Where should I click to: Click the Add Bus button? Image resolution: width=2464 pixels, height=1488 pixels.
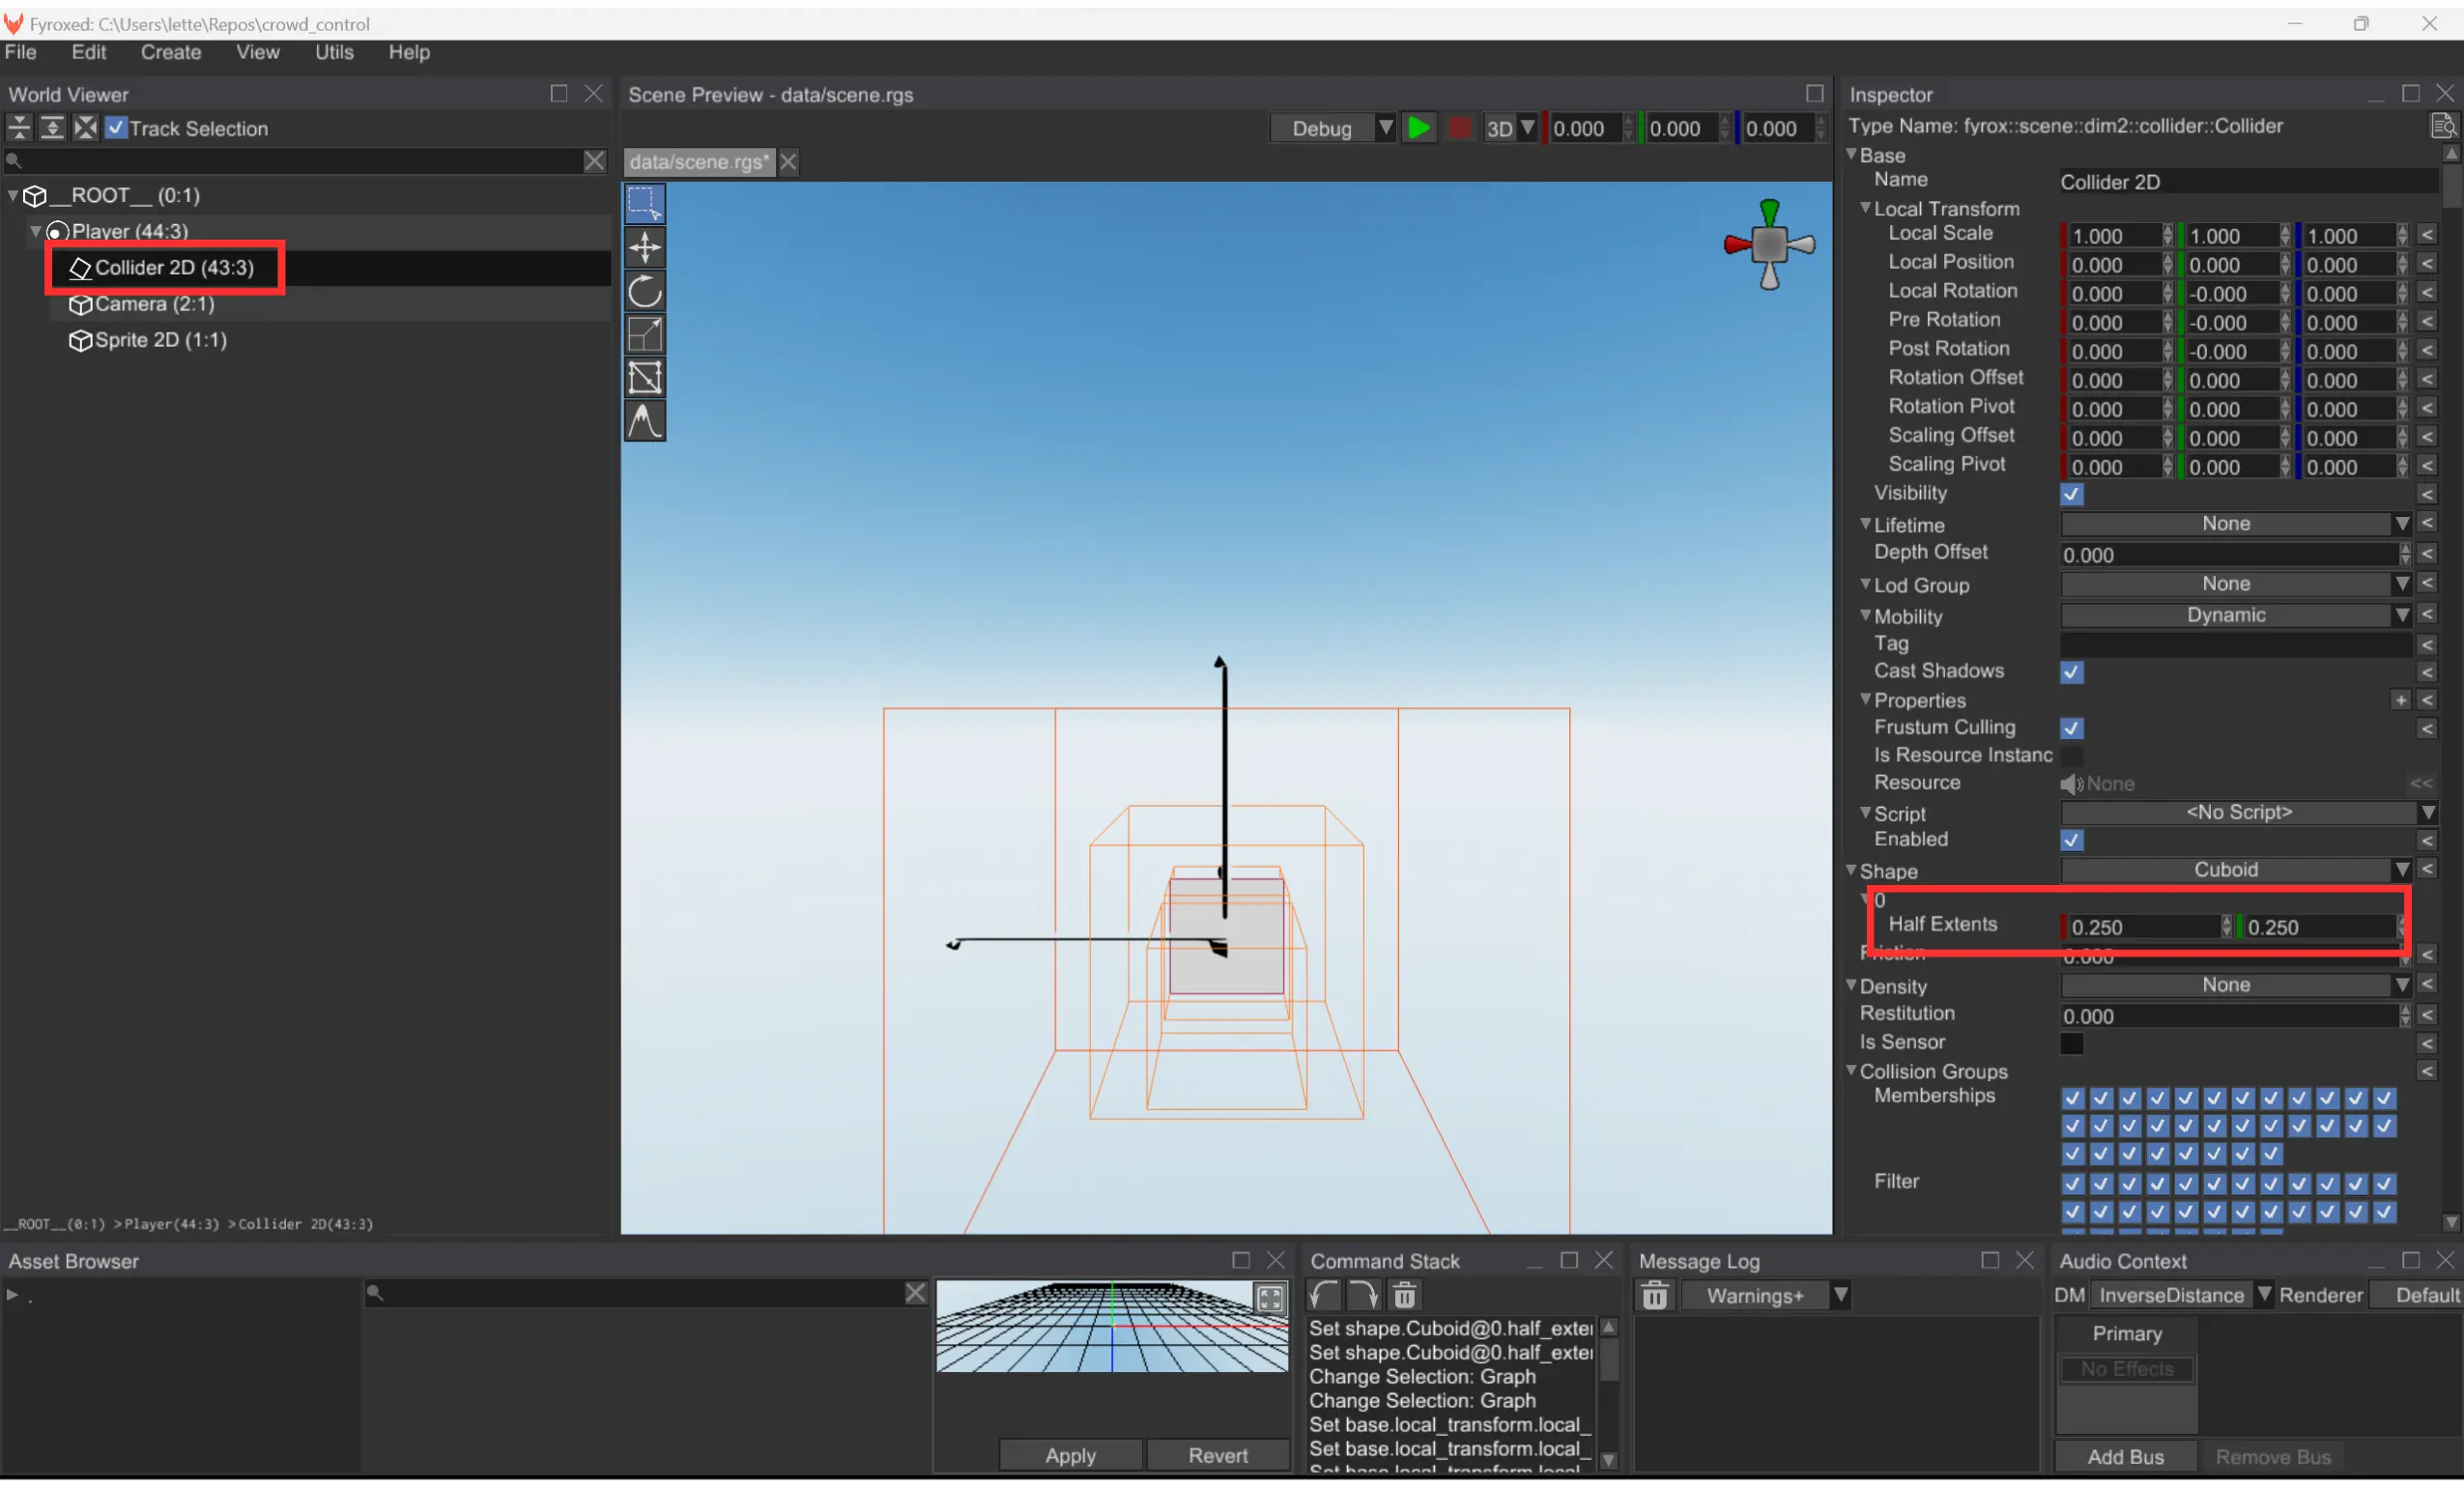click(2126, 1457)
